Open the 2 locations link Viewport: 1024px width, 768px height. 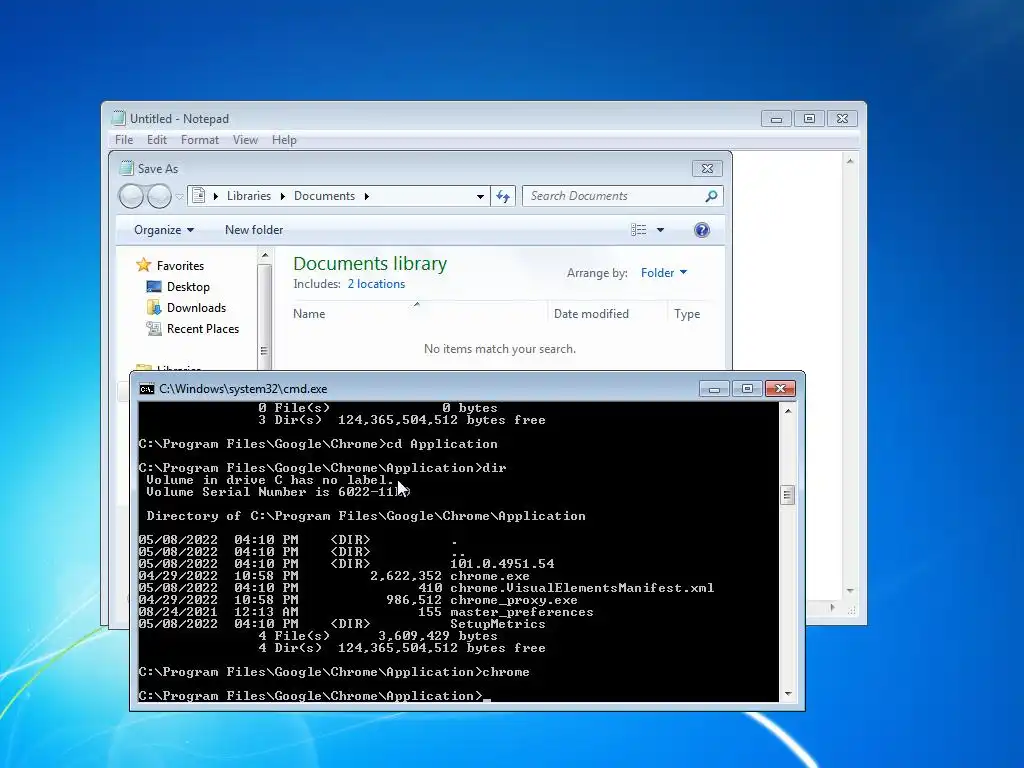[376, 284]
